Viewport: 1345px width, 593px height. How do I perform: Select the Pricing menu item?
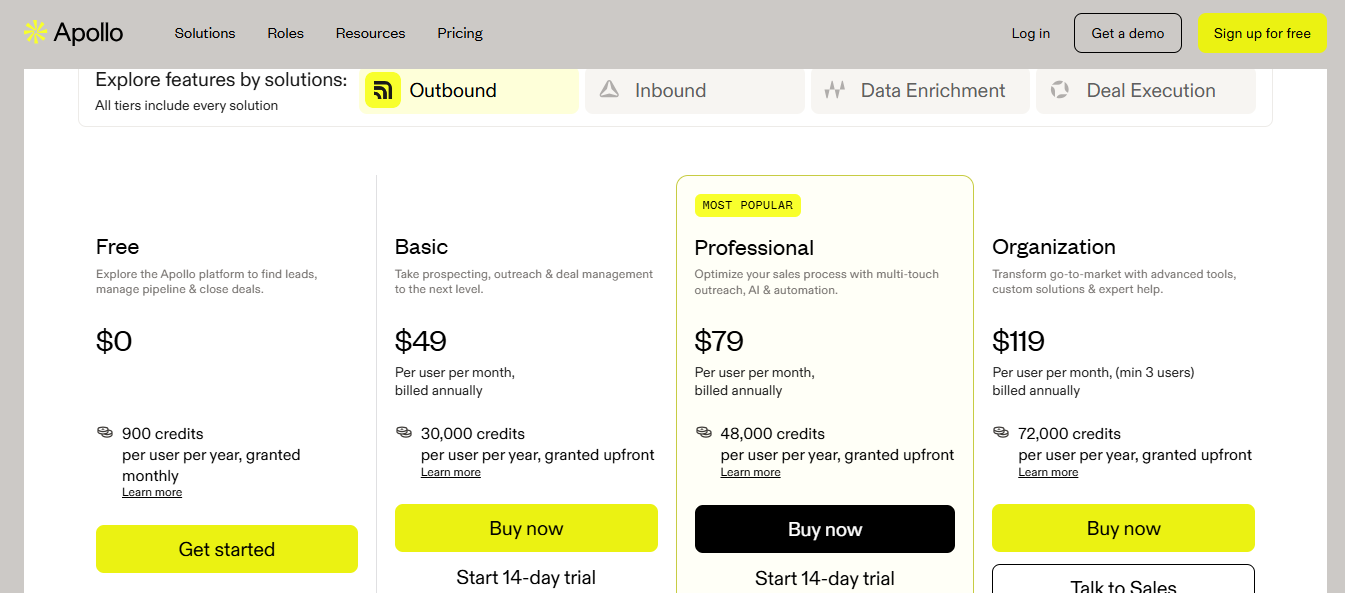(x=459, y=33)
